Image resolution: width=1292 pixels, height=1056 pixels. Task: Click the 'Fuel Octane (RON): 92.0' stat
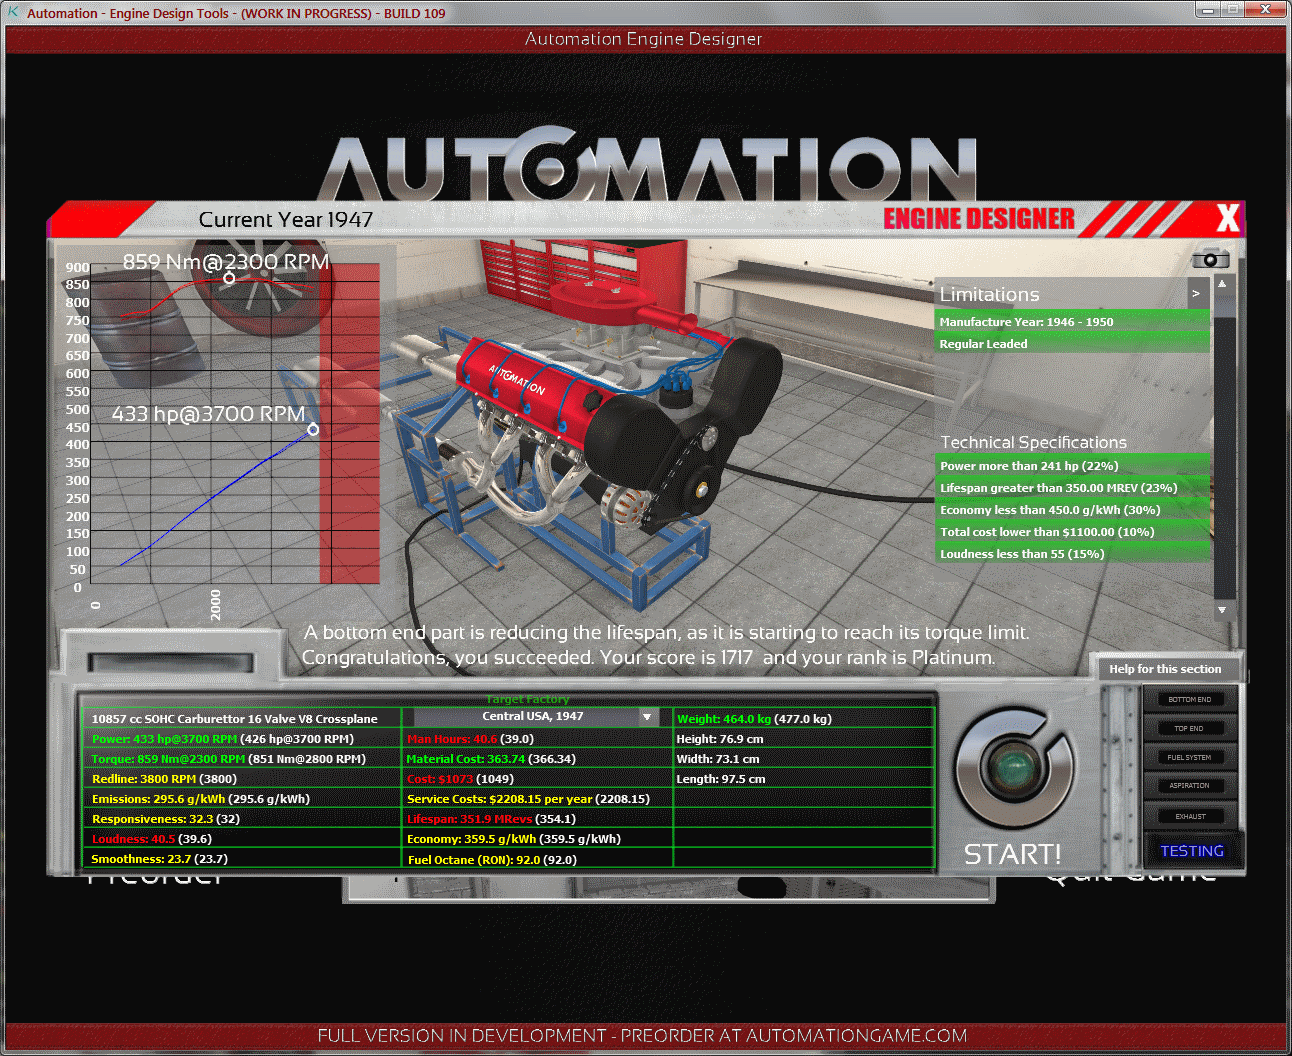click(537, 858)
